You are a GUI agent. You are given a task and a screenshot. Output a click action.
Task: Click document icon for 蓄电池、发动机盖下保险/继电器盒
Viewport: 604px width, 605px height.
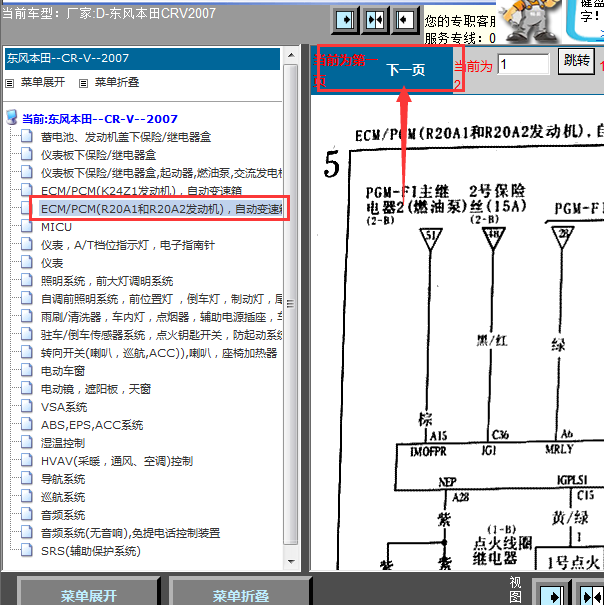click(x=27, y=136)
